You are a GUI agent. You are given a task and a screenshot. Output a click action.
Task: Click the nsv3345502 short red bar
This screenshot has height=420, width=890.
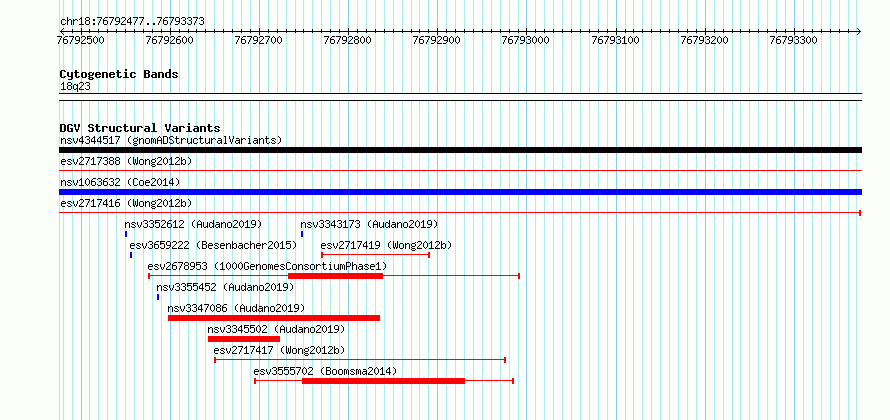click(x=244, y=339)
